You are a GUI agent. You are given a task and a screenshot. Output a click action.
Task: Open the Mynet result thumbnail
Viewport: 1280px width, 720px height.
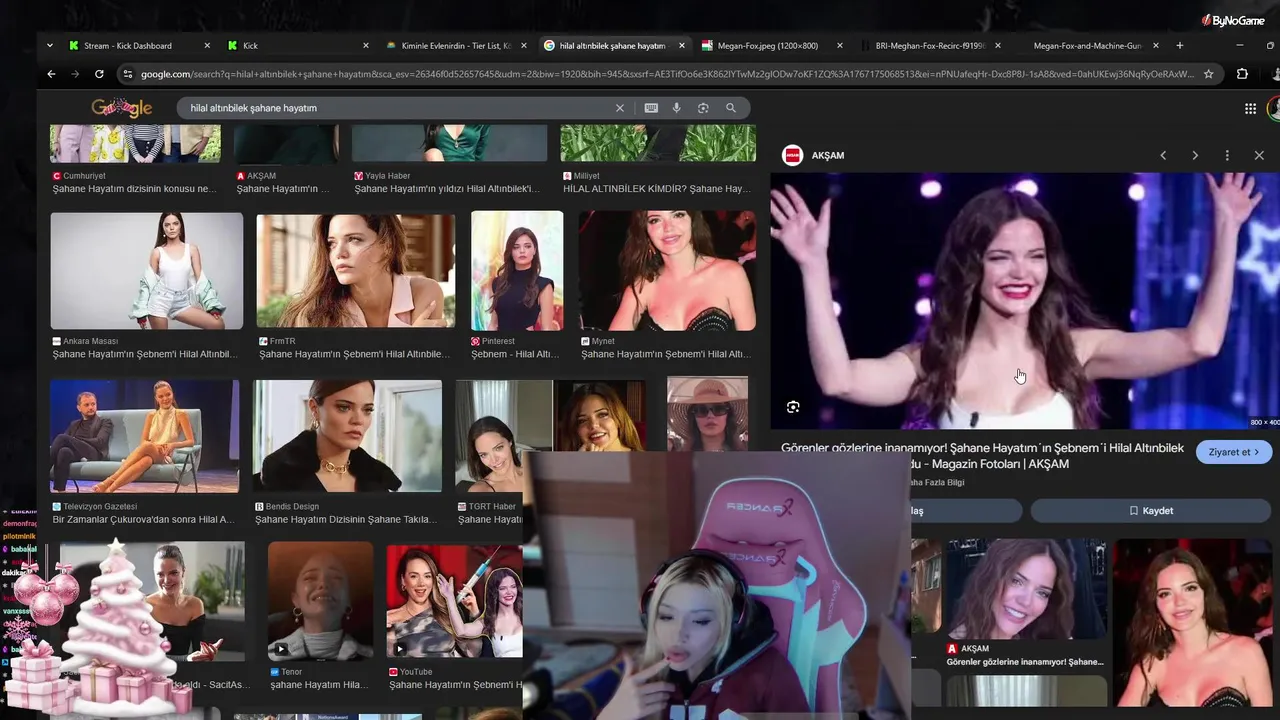point(667,270)
